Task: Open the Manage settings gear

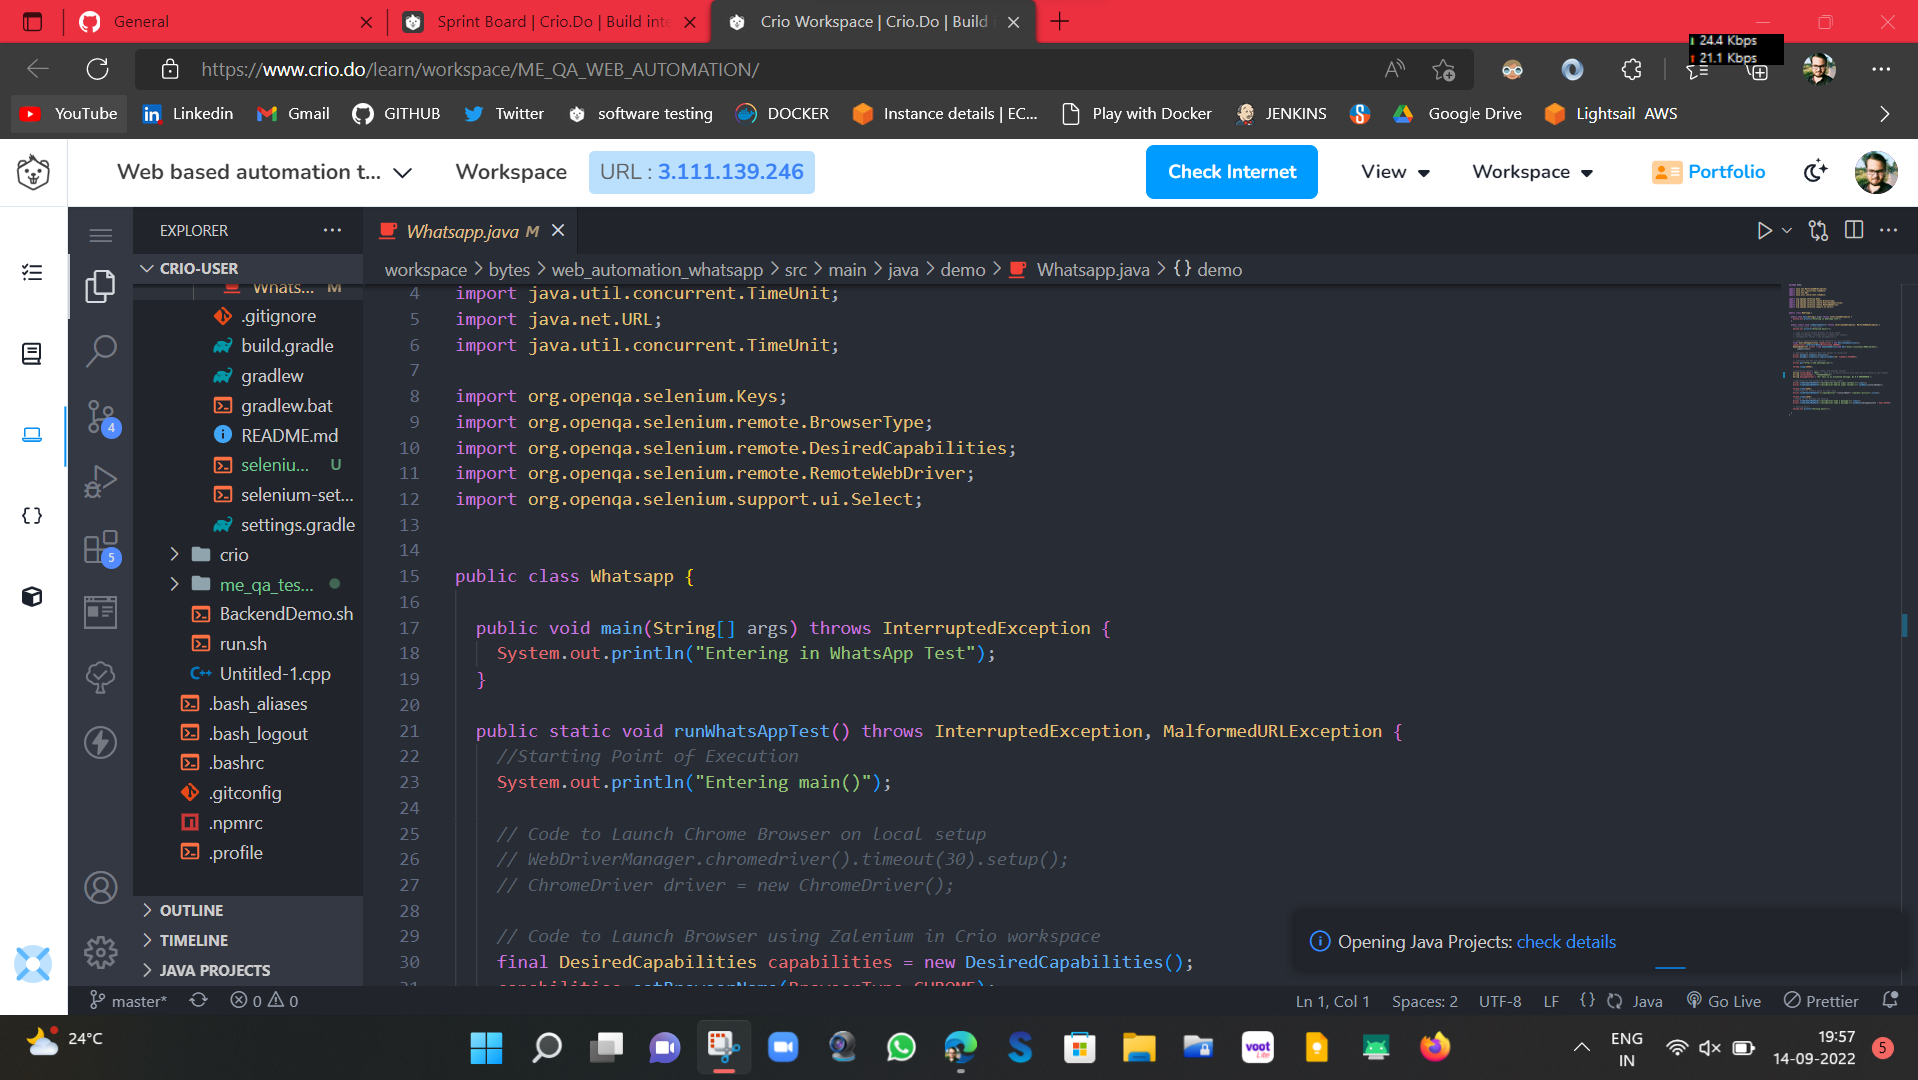Action: (100, 953)
